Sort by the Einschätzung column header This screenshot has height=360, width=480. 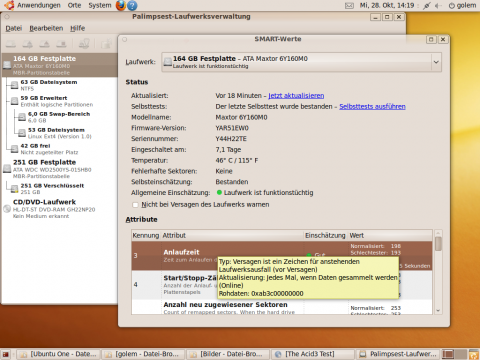325,235
